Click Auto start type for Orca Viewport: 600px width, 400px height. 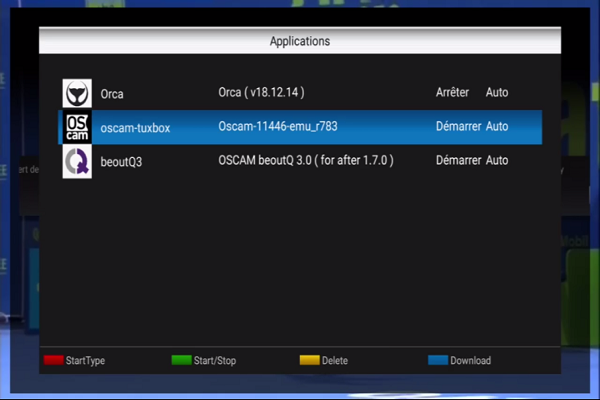(x=497, y=93)
